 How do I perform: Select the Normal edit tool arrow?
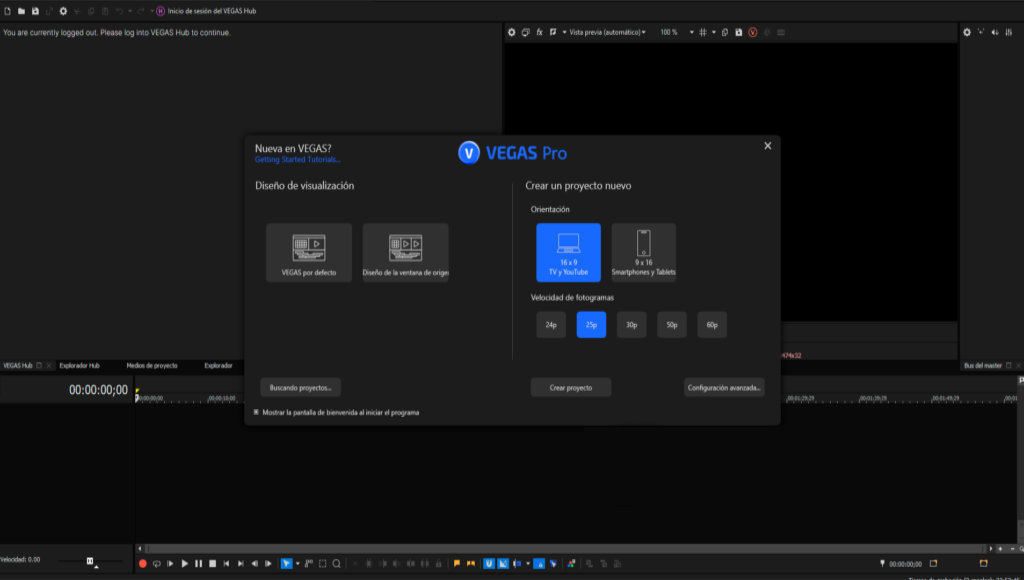coord(286,564)
